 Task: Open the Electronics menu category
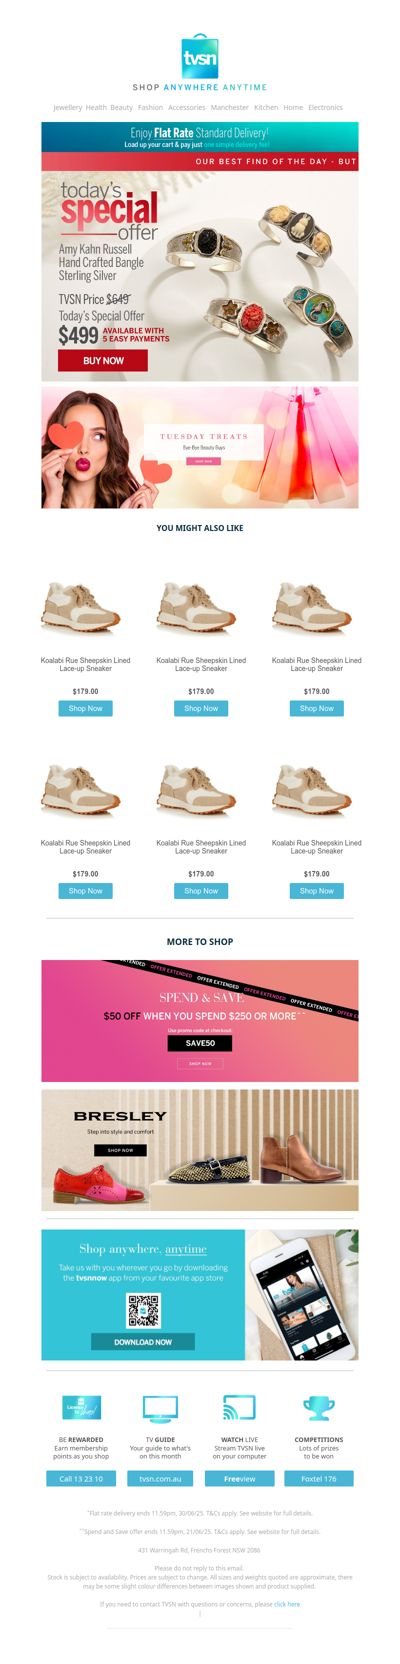[325, 107]
